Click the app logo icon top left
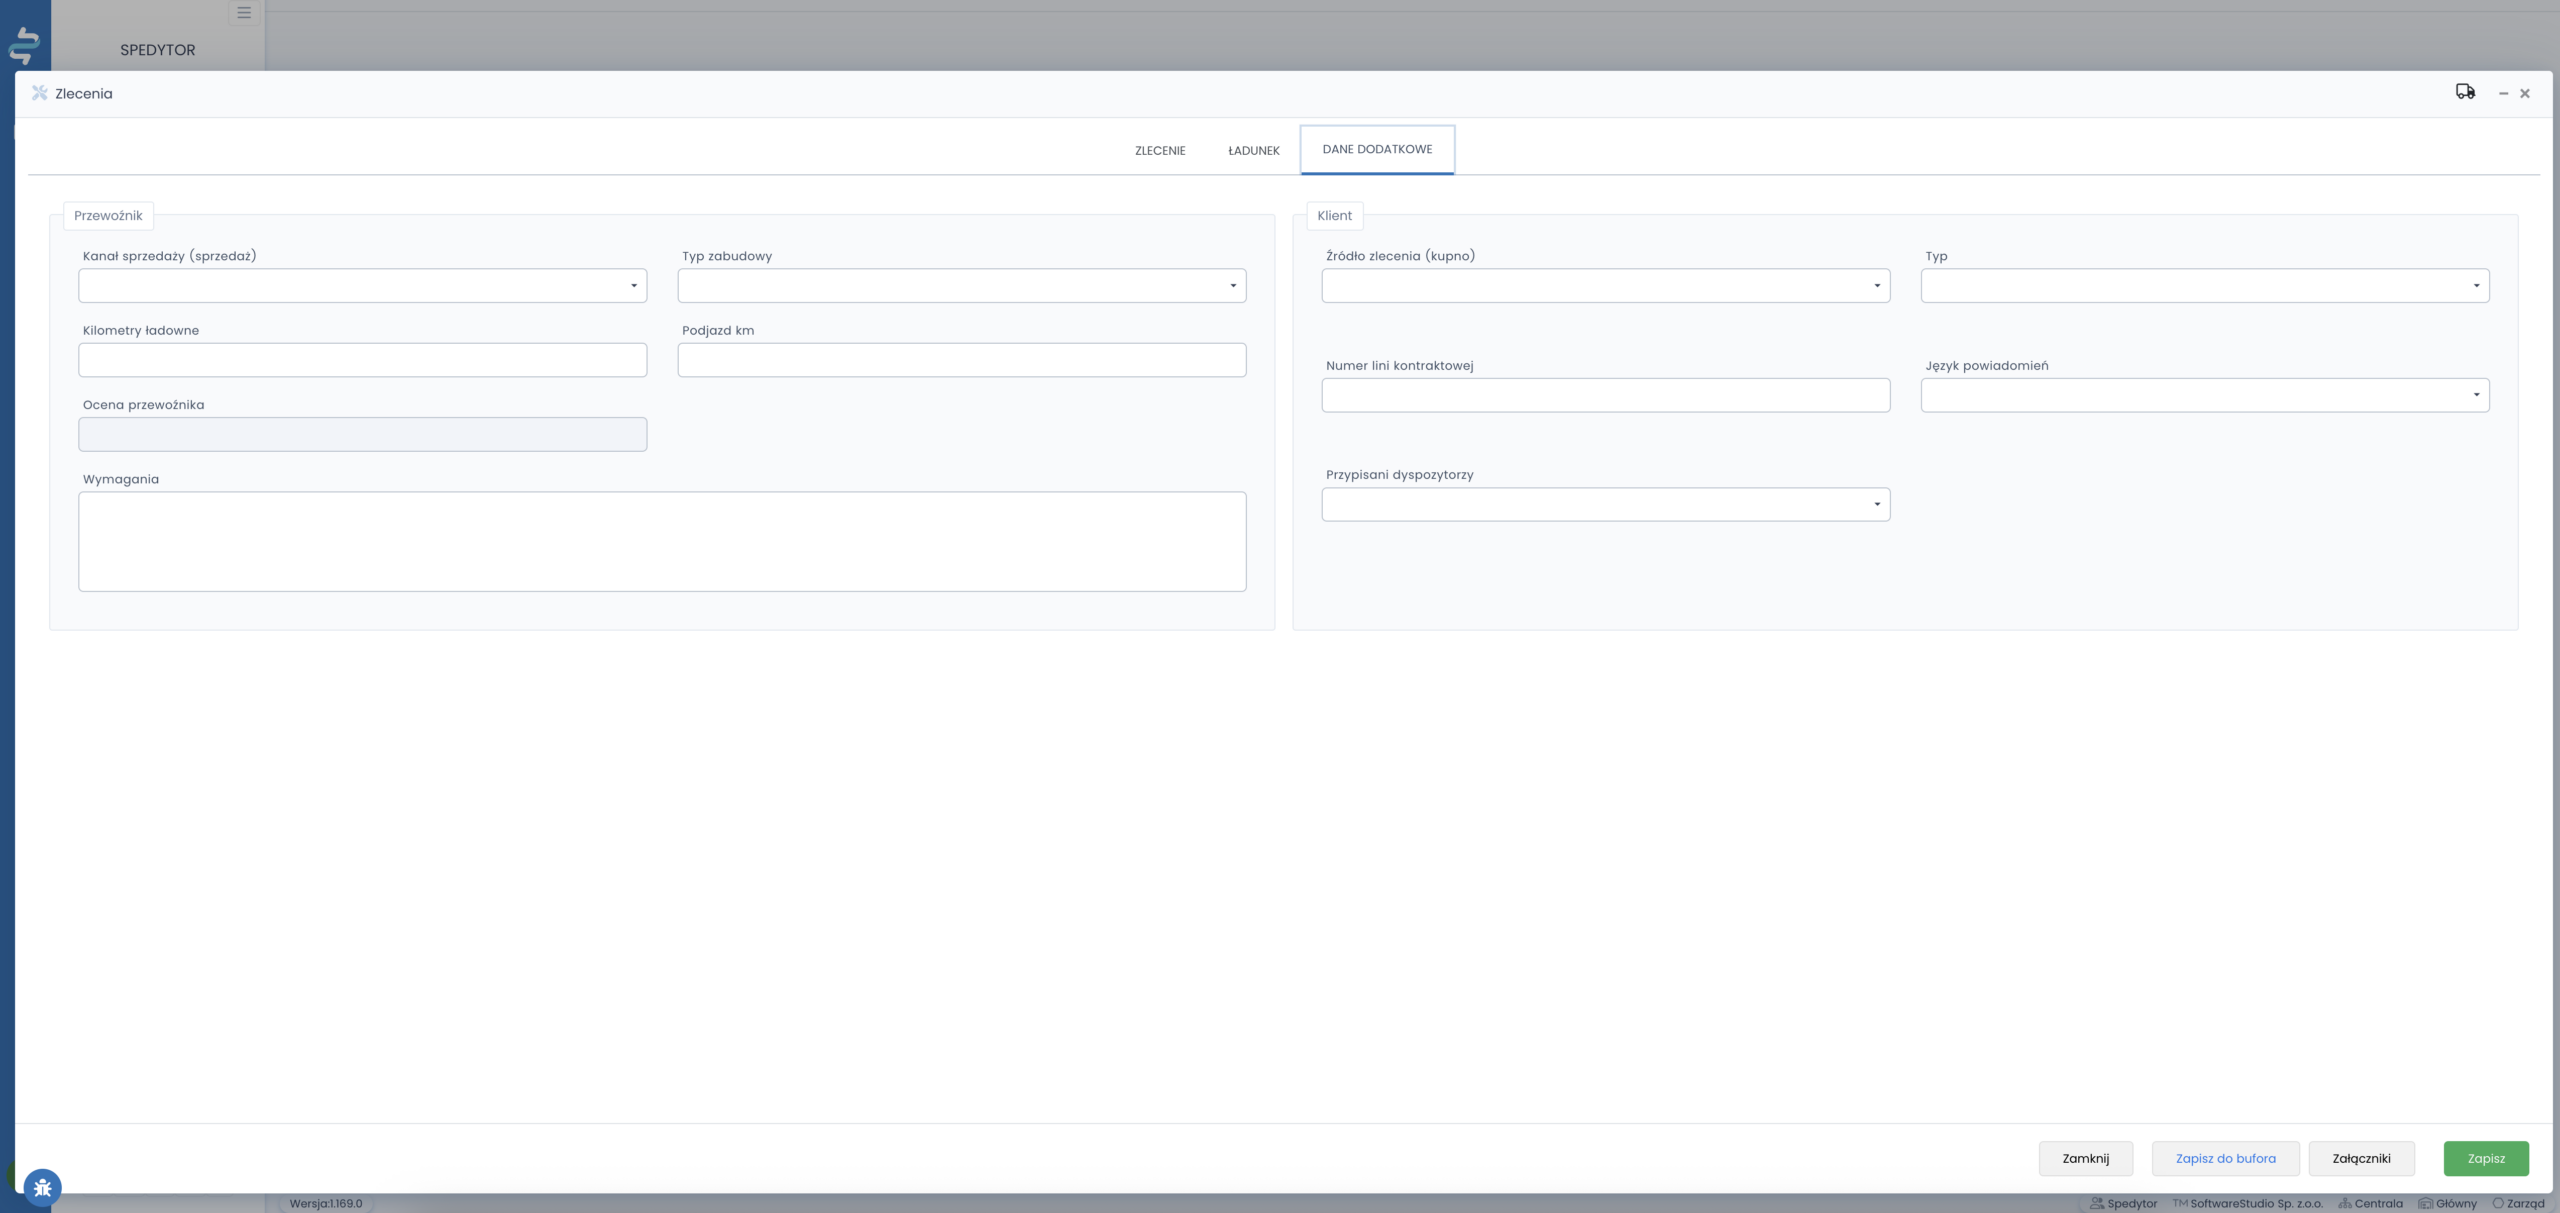The width and height of the screenshot is (2560, 1213). 24,45
